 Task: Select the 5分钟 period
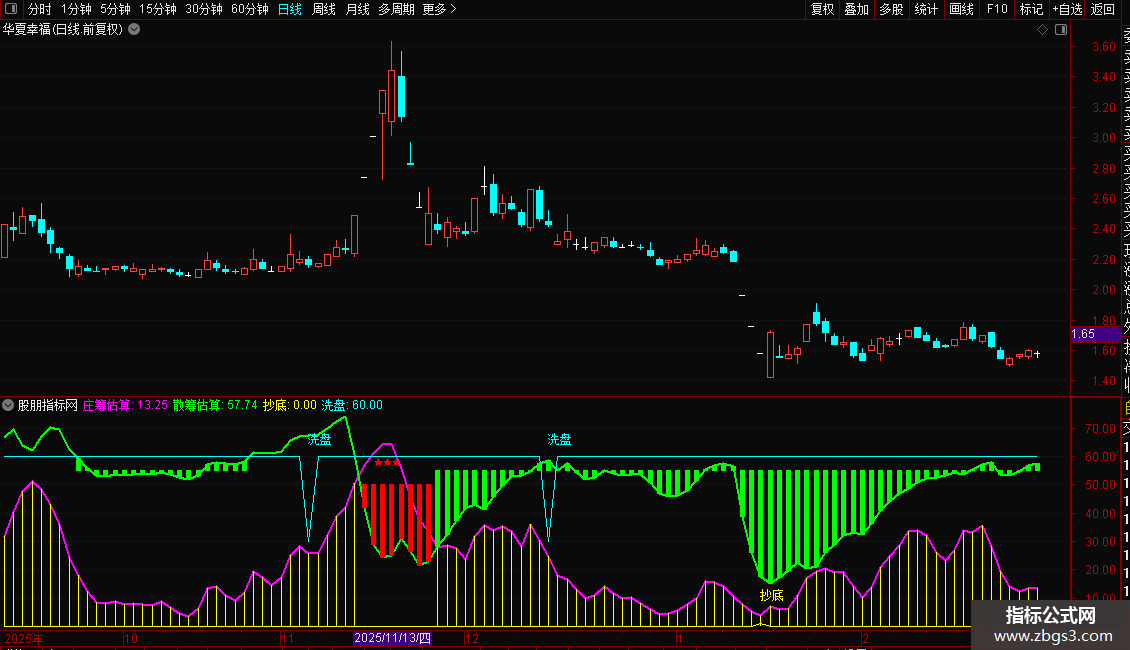115,9
